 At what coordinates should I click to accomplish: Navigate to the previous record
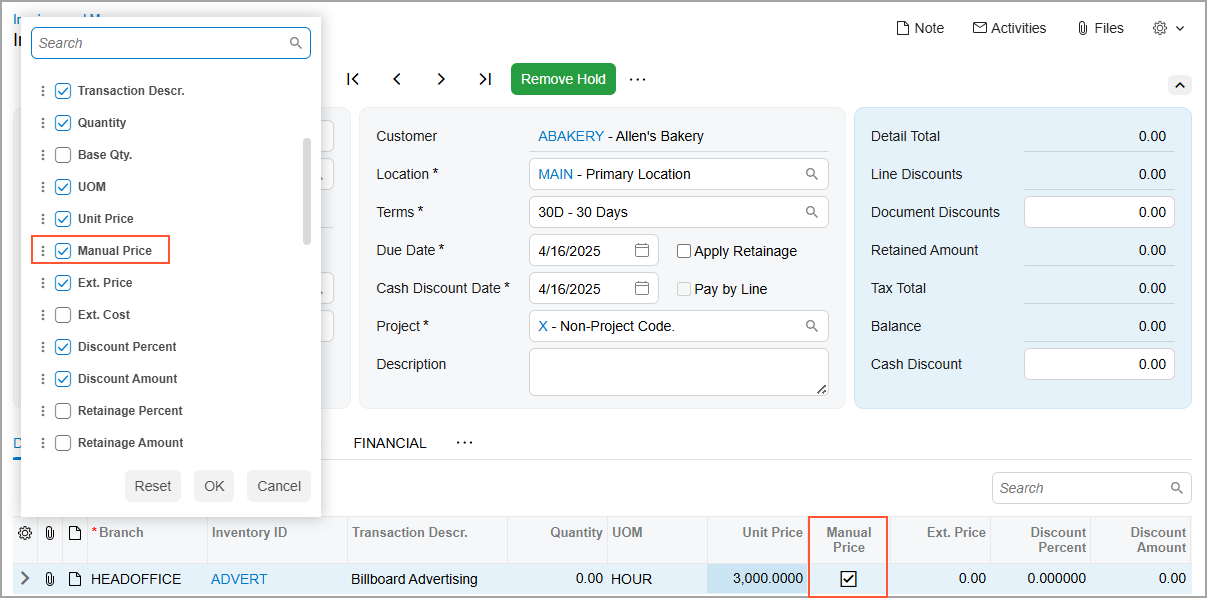coord(397,79)
